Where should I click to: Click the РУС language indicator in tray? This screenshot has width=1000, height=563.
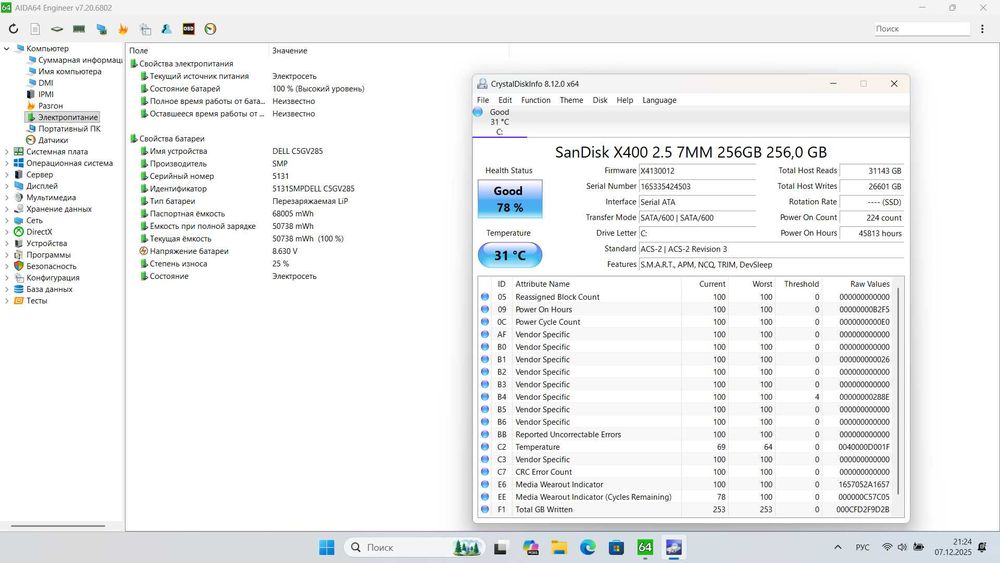point(862,547)
